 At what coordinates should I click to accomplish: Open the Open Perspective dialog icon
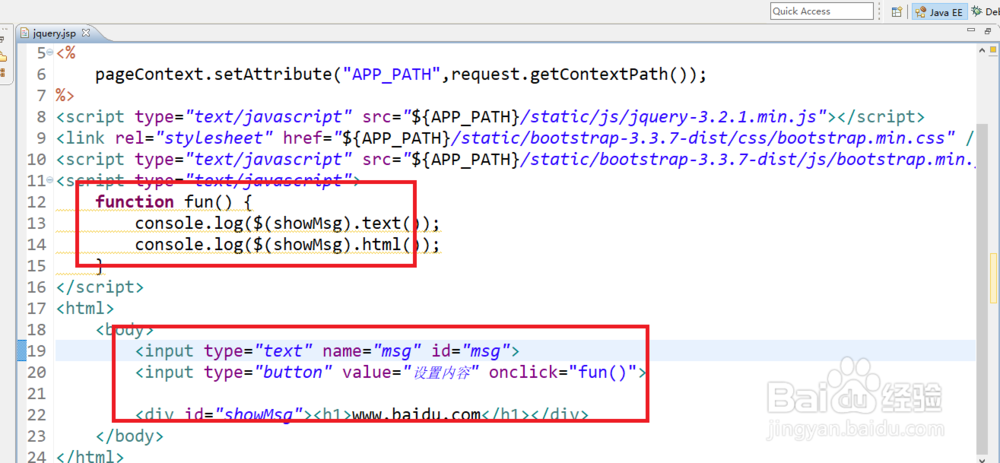(897, 11)
